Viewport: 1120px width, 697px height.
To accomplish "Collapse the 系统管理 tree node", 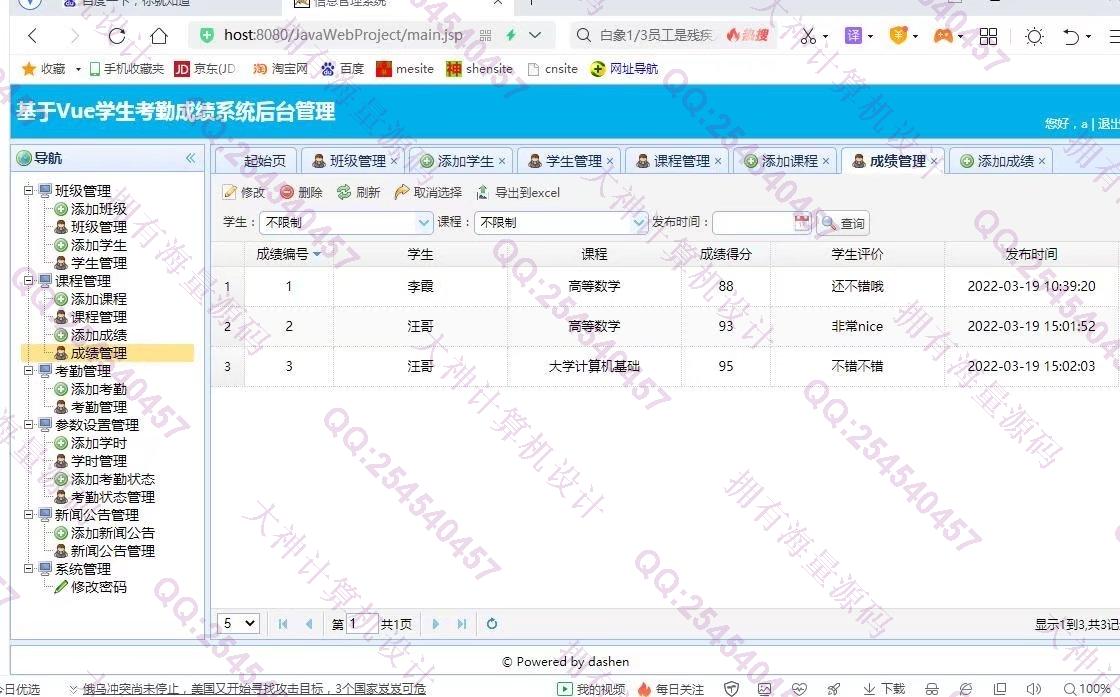I will click(29, 569).
